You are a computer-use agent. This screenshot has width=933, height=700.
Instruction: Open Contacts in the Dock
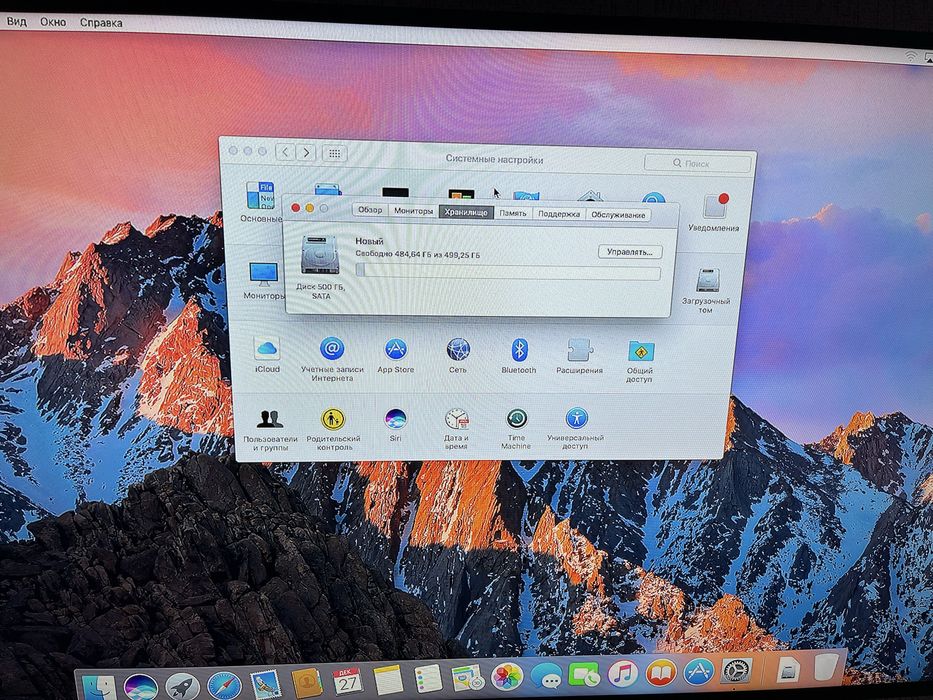pos(307,683)
